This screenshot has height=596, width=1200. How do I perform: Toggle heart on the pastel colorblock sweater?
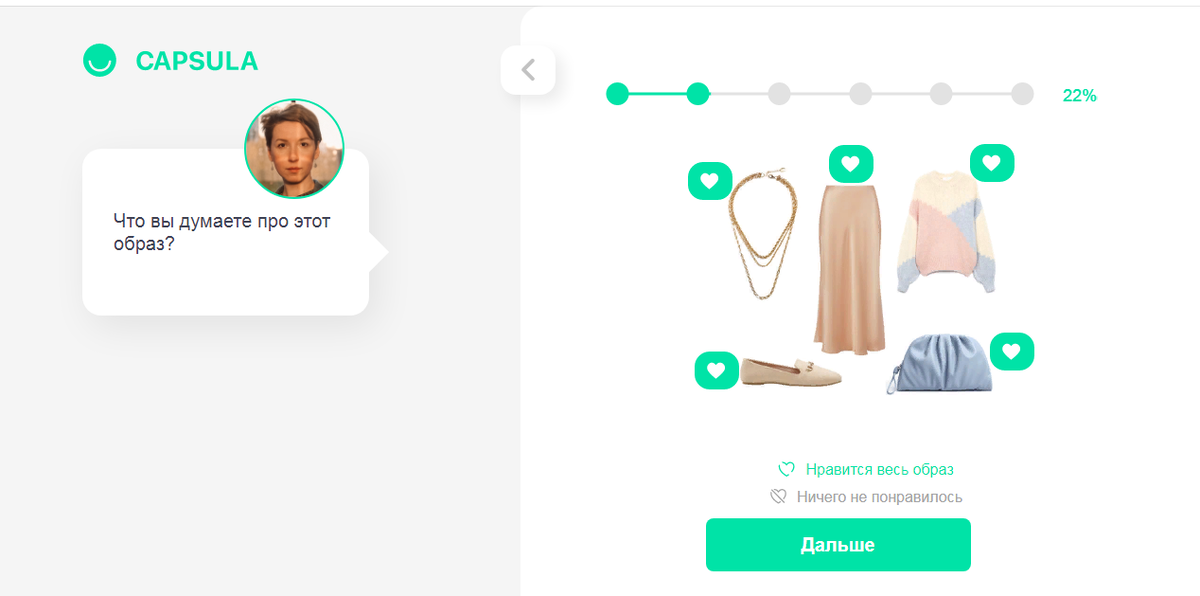[992, 163]
